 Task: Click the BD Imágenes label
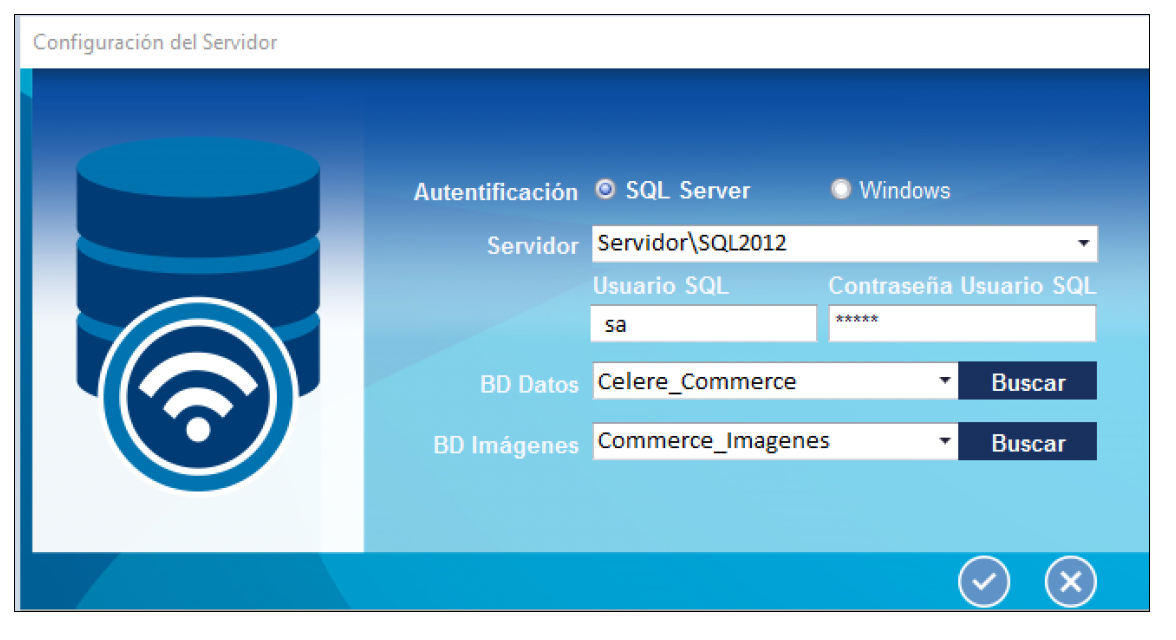(506, 445)
